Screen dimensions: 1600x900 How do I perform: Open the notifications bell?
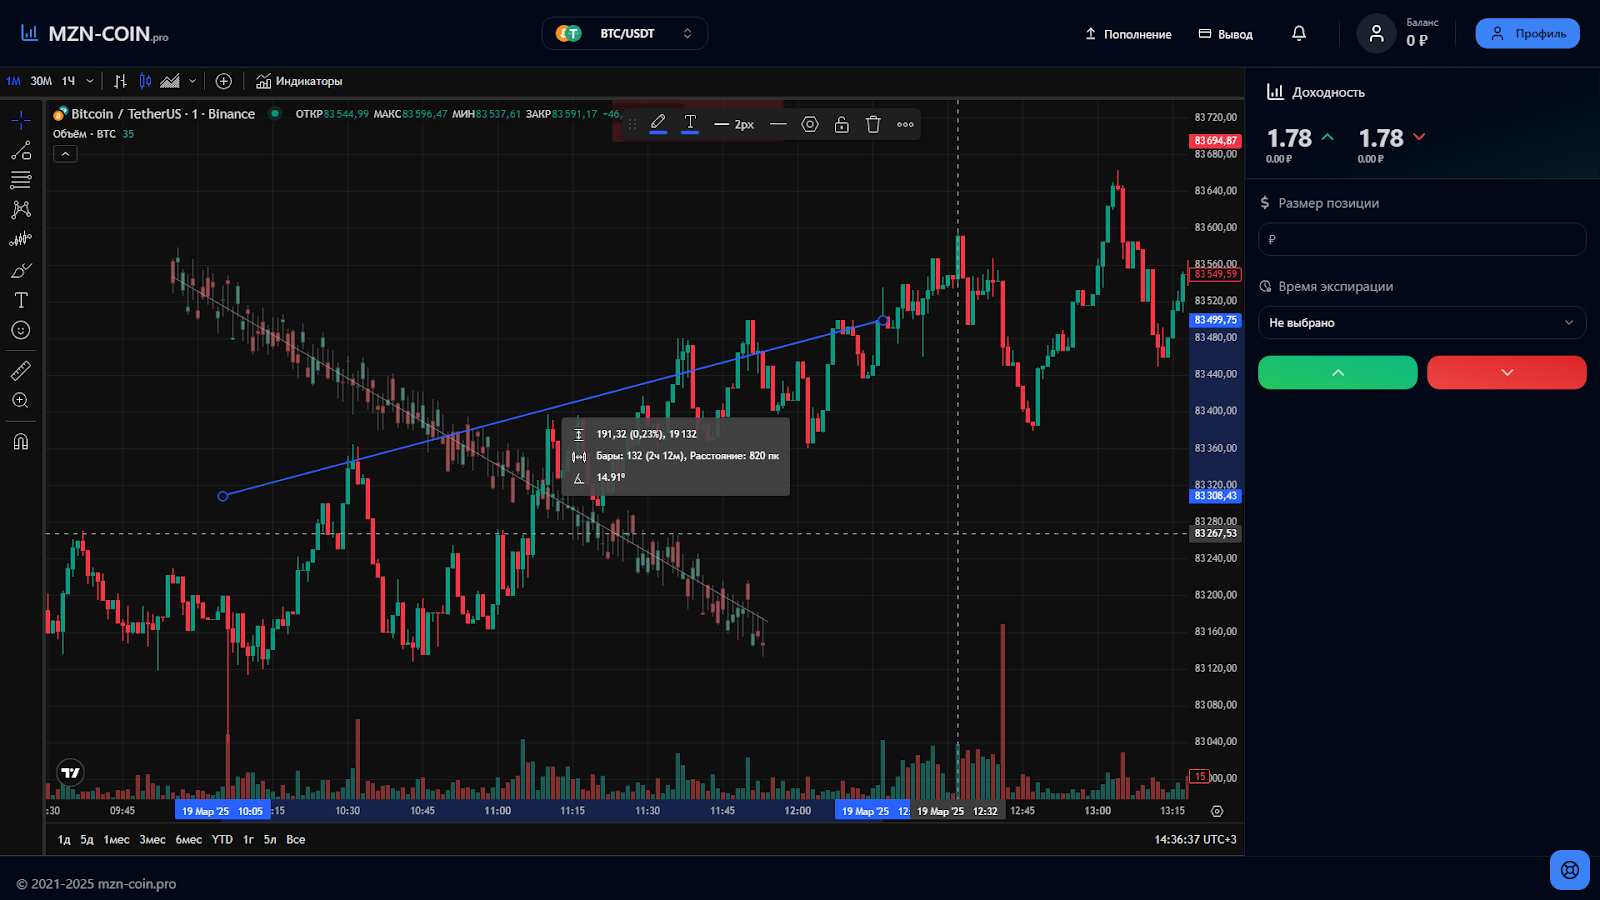point(1299,33)
